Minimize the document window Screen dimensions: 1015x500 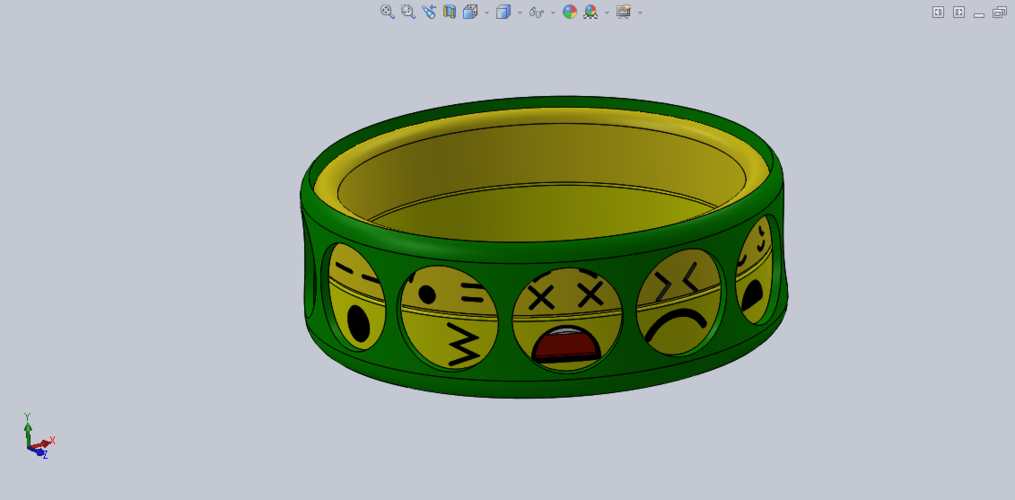click(979, 14)
